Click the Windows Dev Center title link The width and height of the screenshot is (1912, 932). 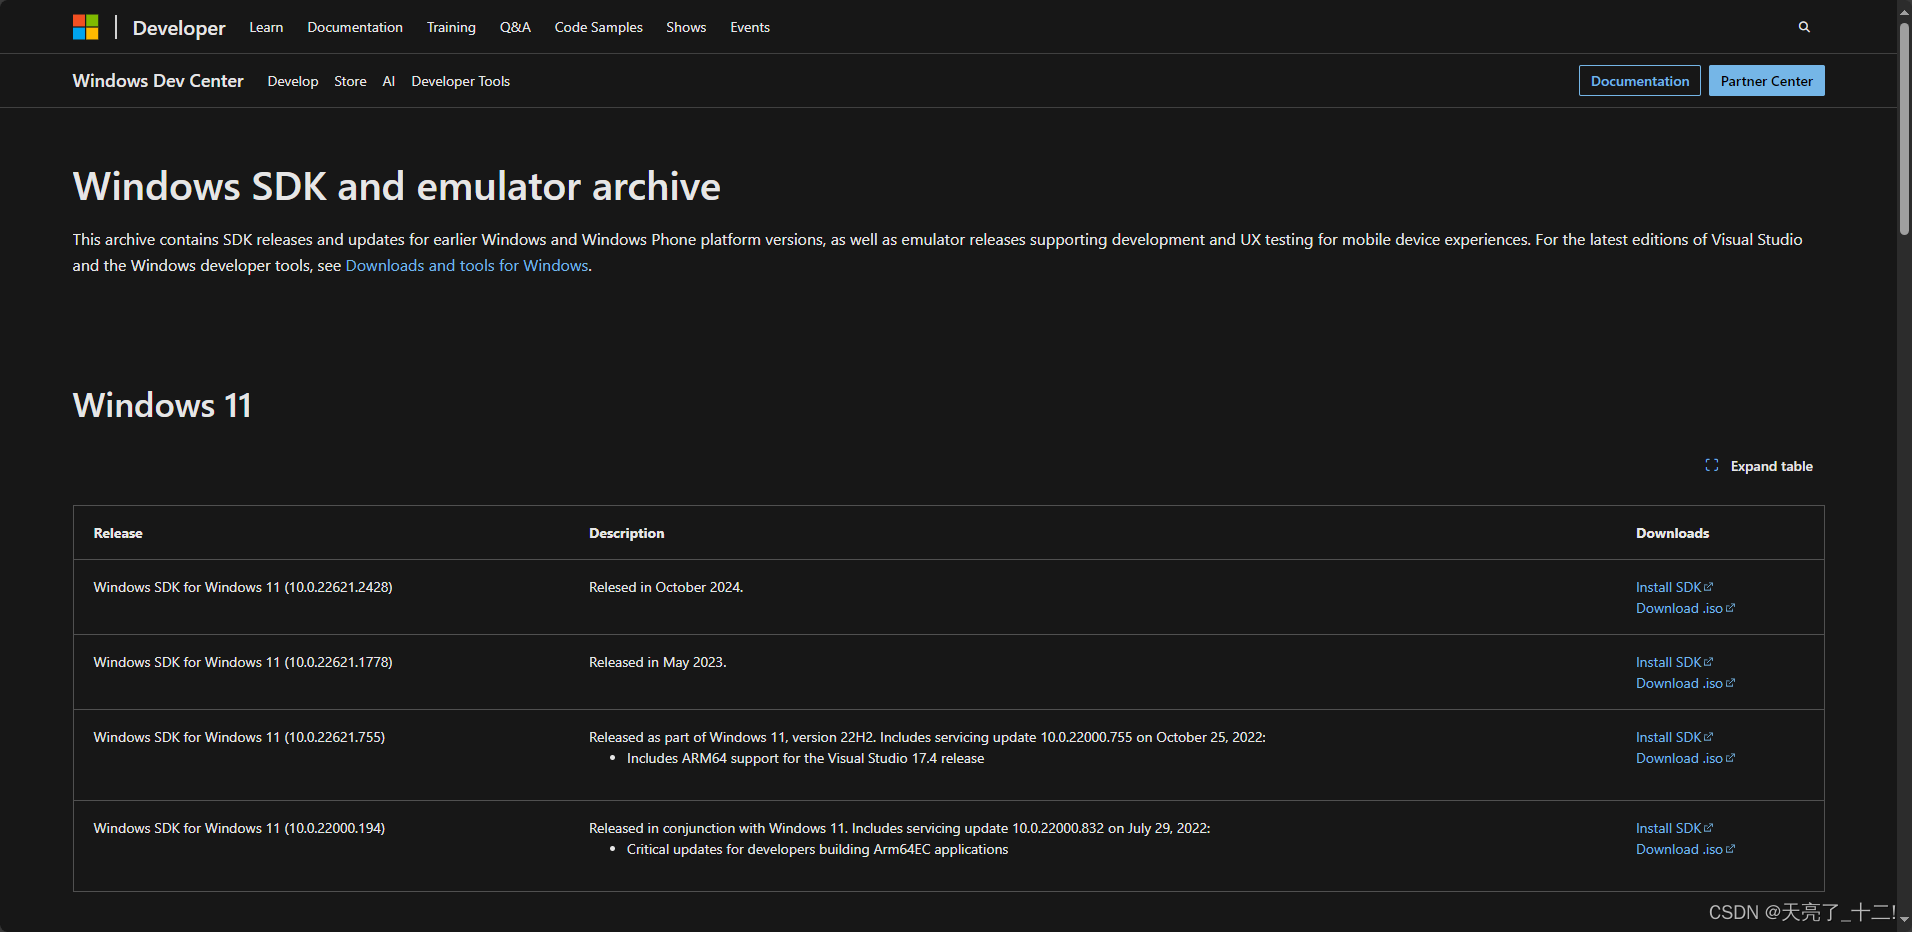(x=158, y=81)
